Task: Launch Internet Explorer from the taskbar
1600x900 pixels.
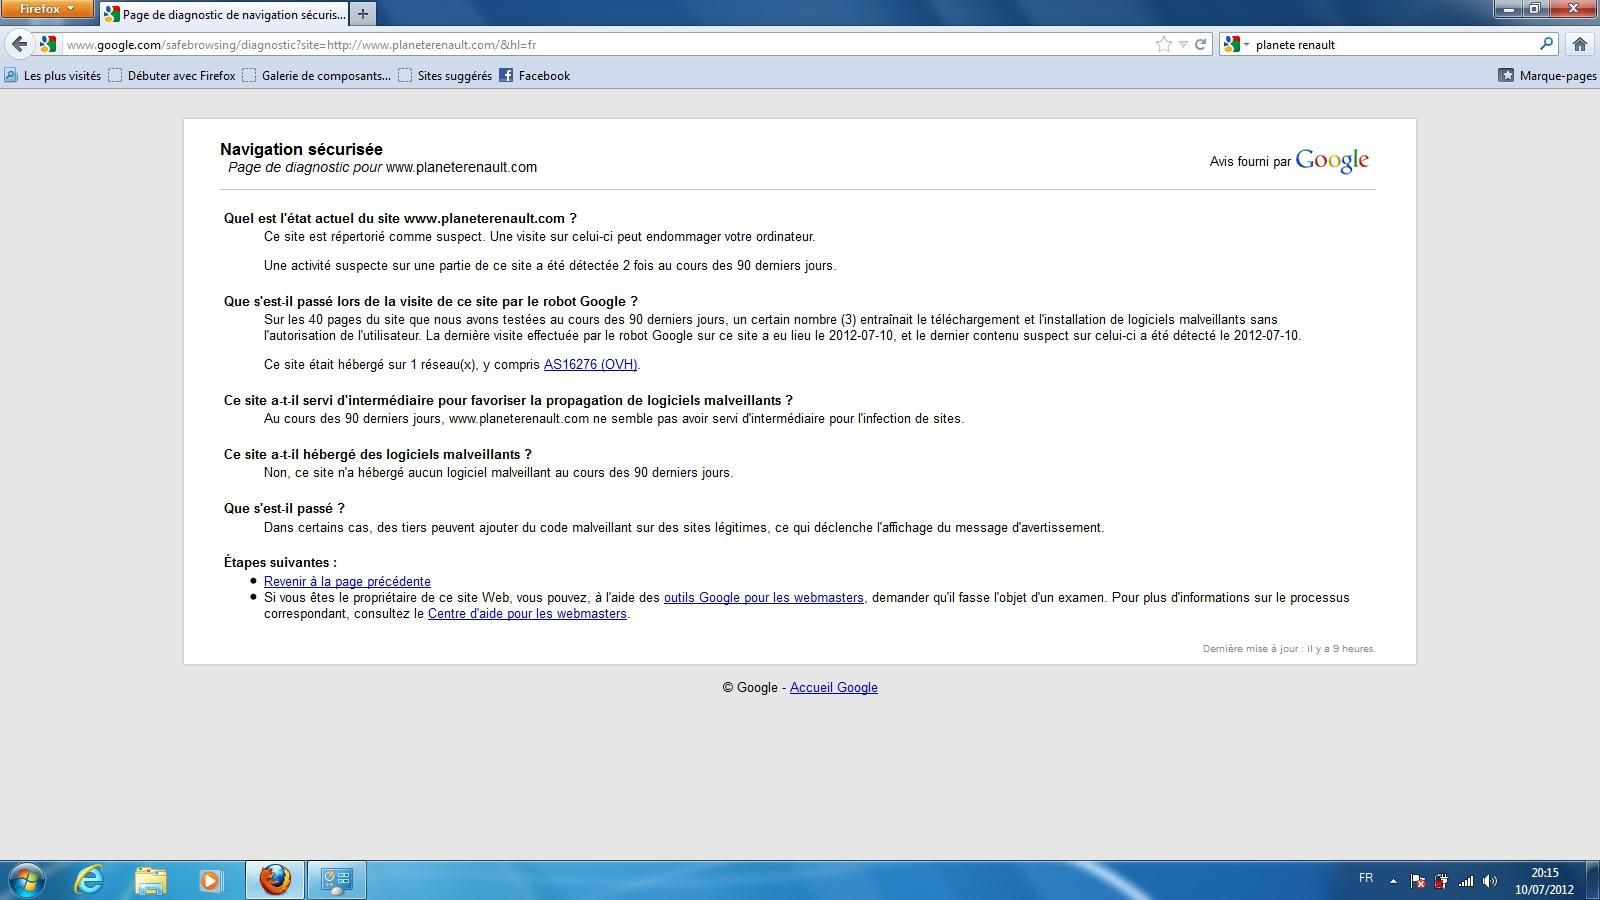Action: (x=90, y=880)
